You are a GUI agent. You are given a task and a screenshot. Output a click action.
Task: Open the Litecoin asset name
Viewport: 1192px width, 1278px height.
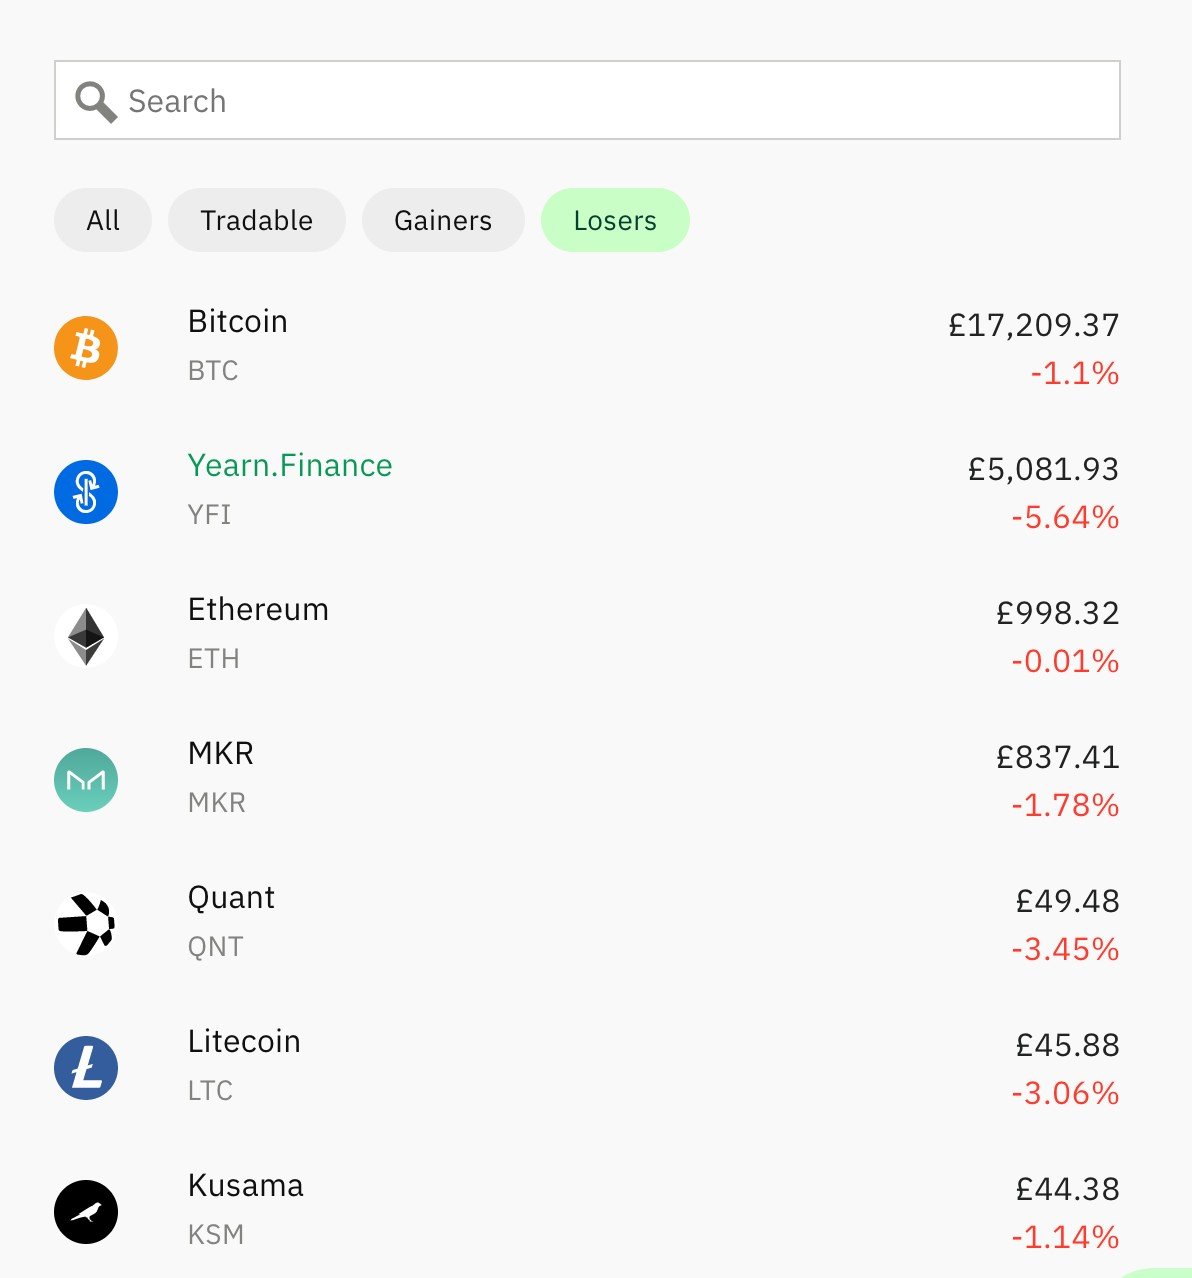tap(244, 1042)
